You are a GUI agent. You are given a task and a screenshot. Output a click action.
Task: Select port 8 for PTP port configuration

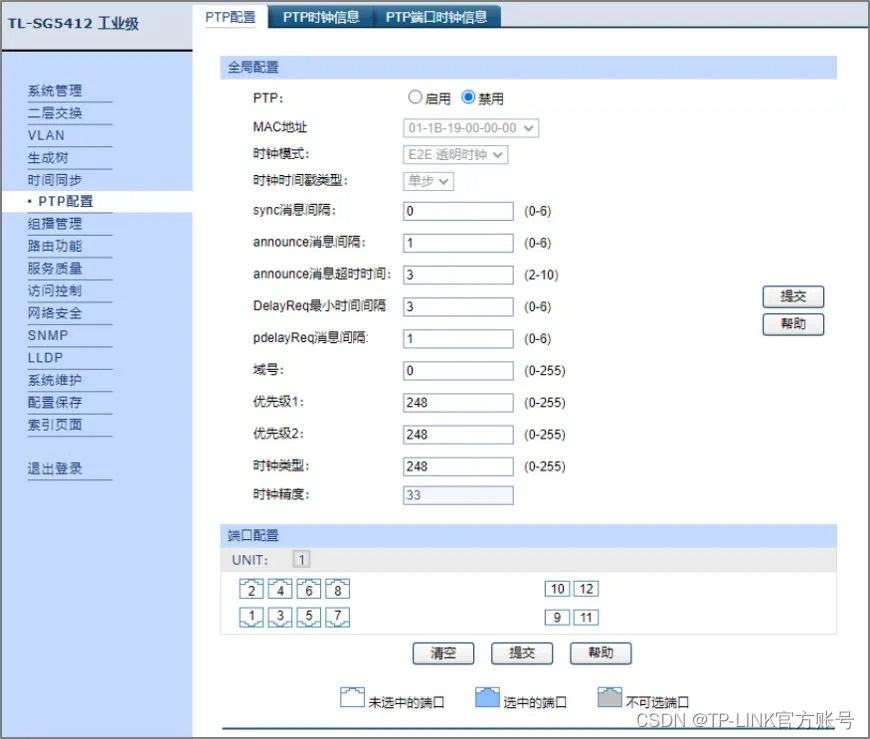click(337, 589)
